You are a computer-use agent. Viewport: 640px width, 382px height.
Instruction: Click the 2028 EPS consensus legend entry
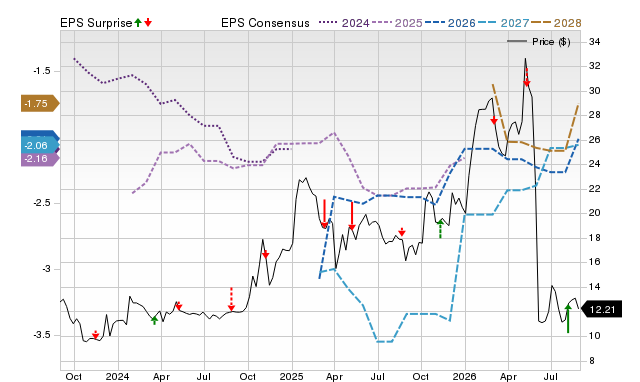556,23
